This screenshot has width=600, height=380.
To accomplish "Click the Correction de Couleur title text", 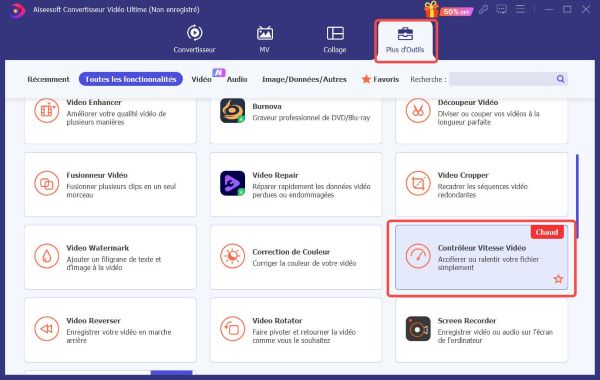I will pyautogui.click(x=291, y=252).
